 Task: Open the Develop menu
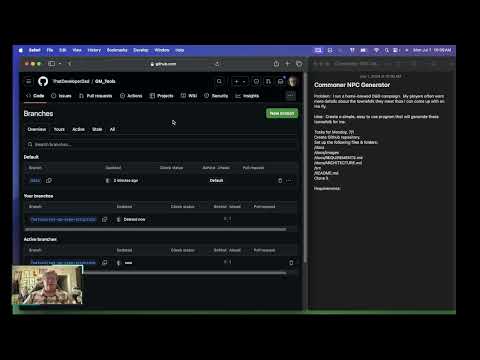coord(141,50)
